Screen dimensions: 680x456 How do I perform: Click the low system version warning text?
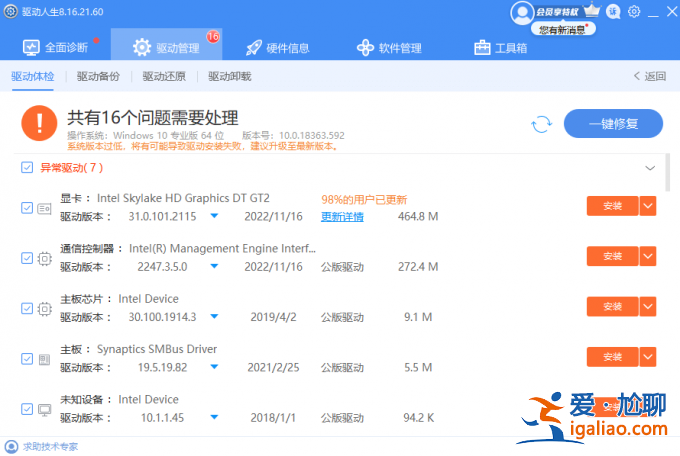[x=202, y=146]
